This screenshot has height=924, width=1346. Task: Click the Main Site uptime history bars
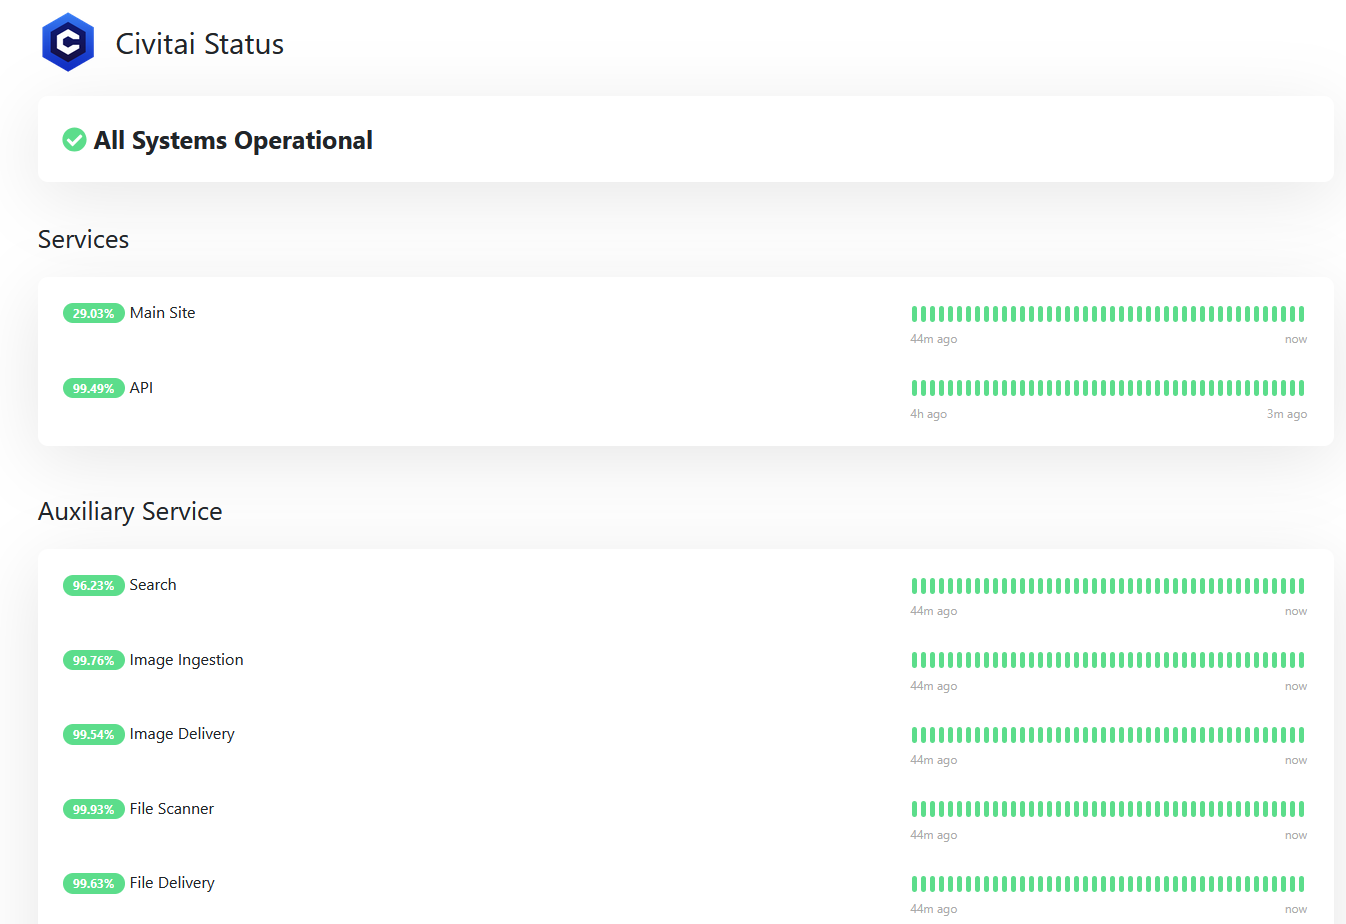[x=1108, y=314]
